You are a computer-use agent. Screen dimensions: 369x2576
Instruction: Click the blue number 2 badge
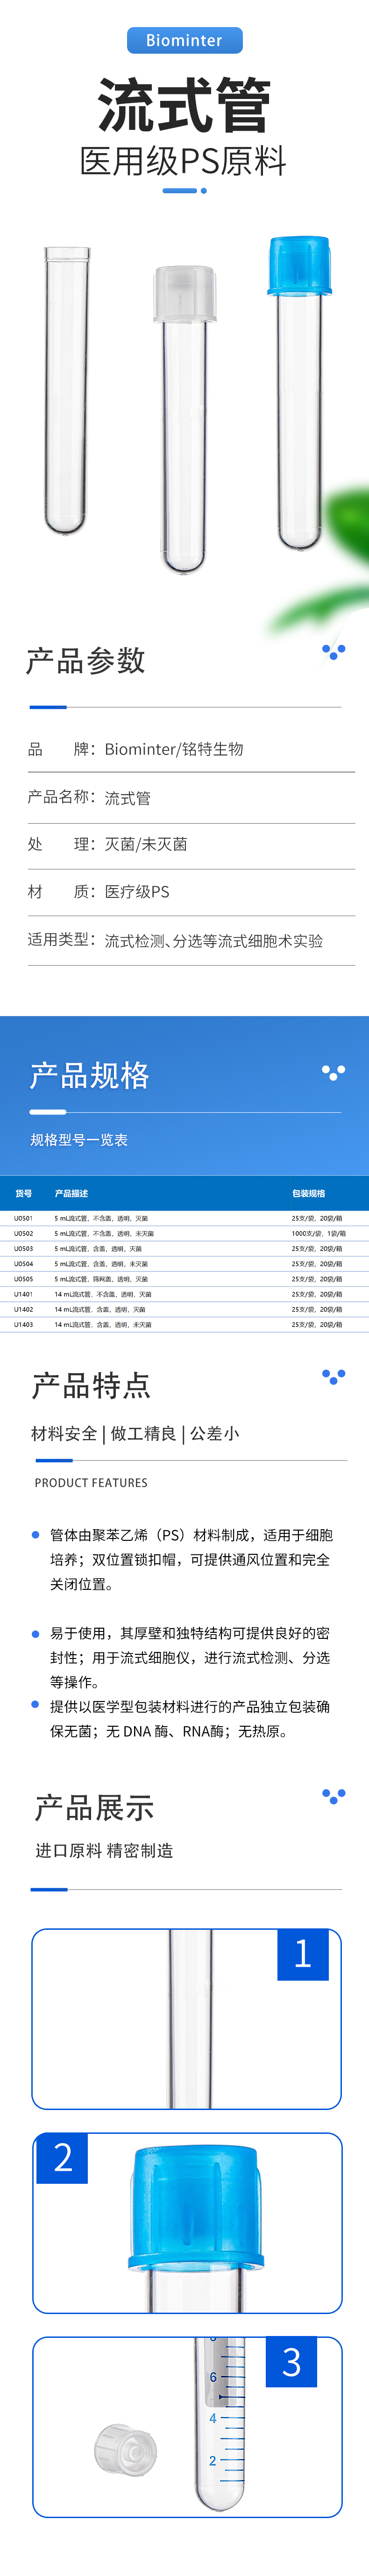[x=62, y=2158]
